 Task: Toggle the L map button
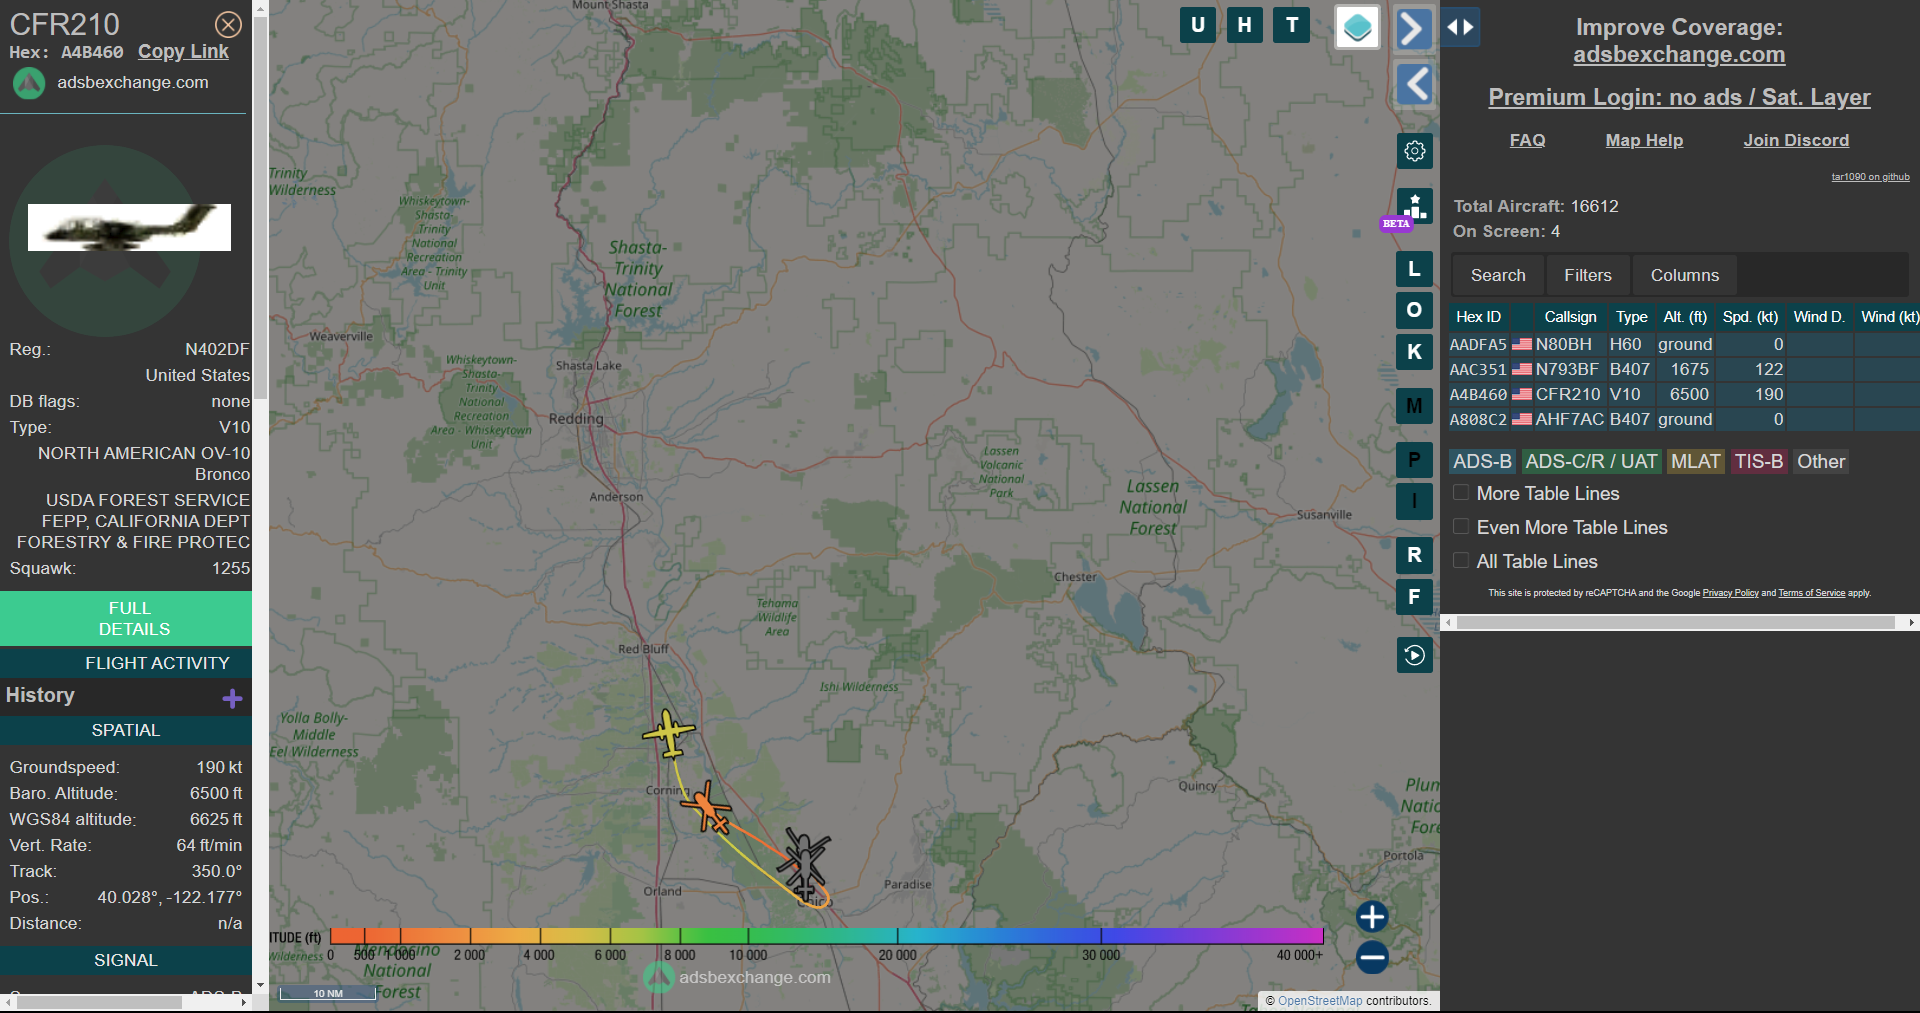[1414, 269]
